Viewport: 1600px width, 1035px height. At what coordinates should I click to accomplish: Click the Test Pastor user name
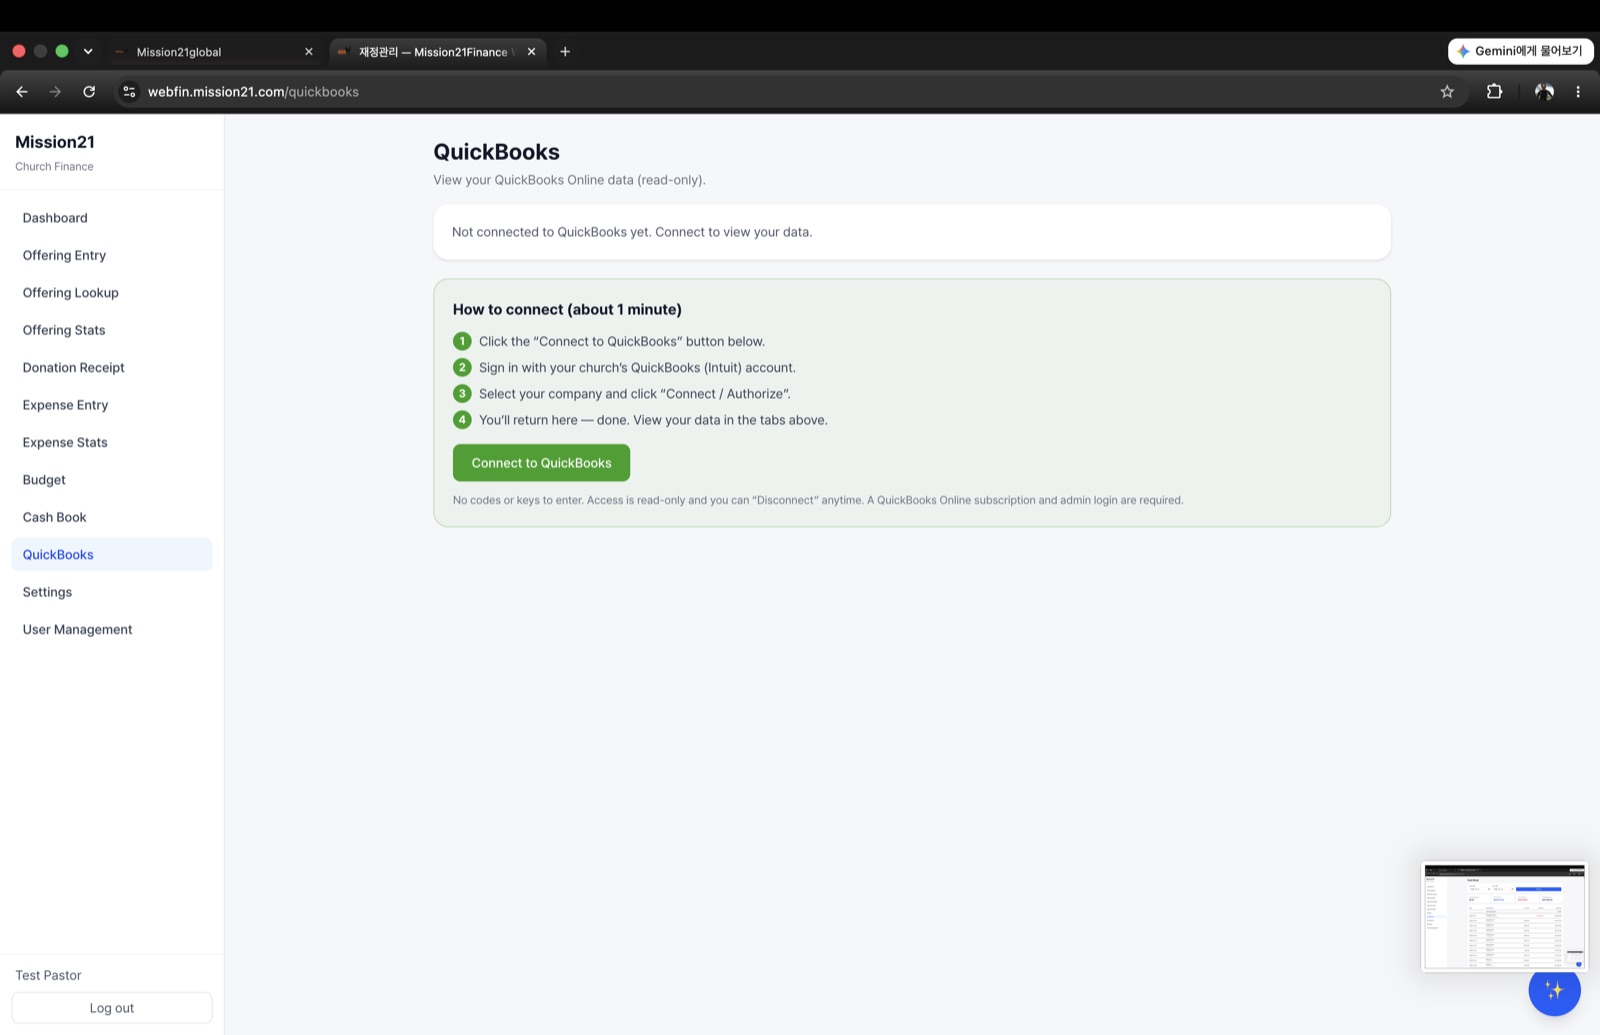point(48,975)
